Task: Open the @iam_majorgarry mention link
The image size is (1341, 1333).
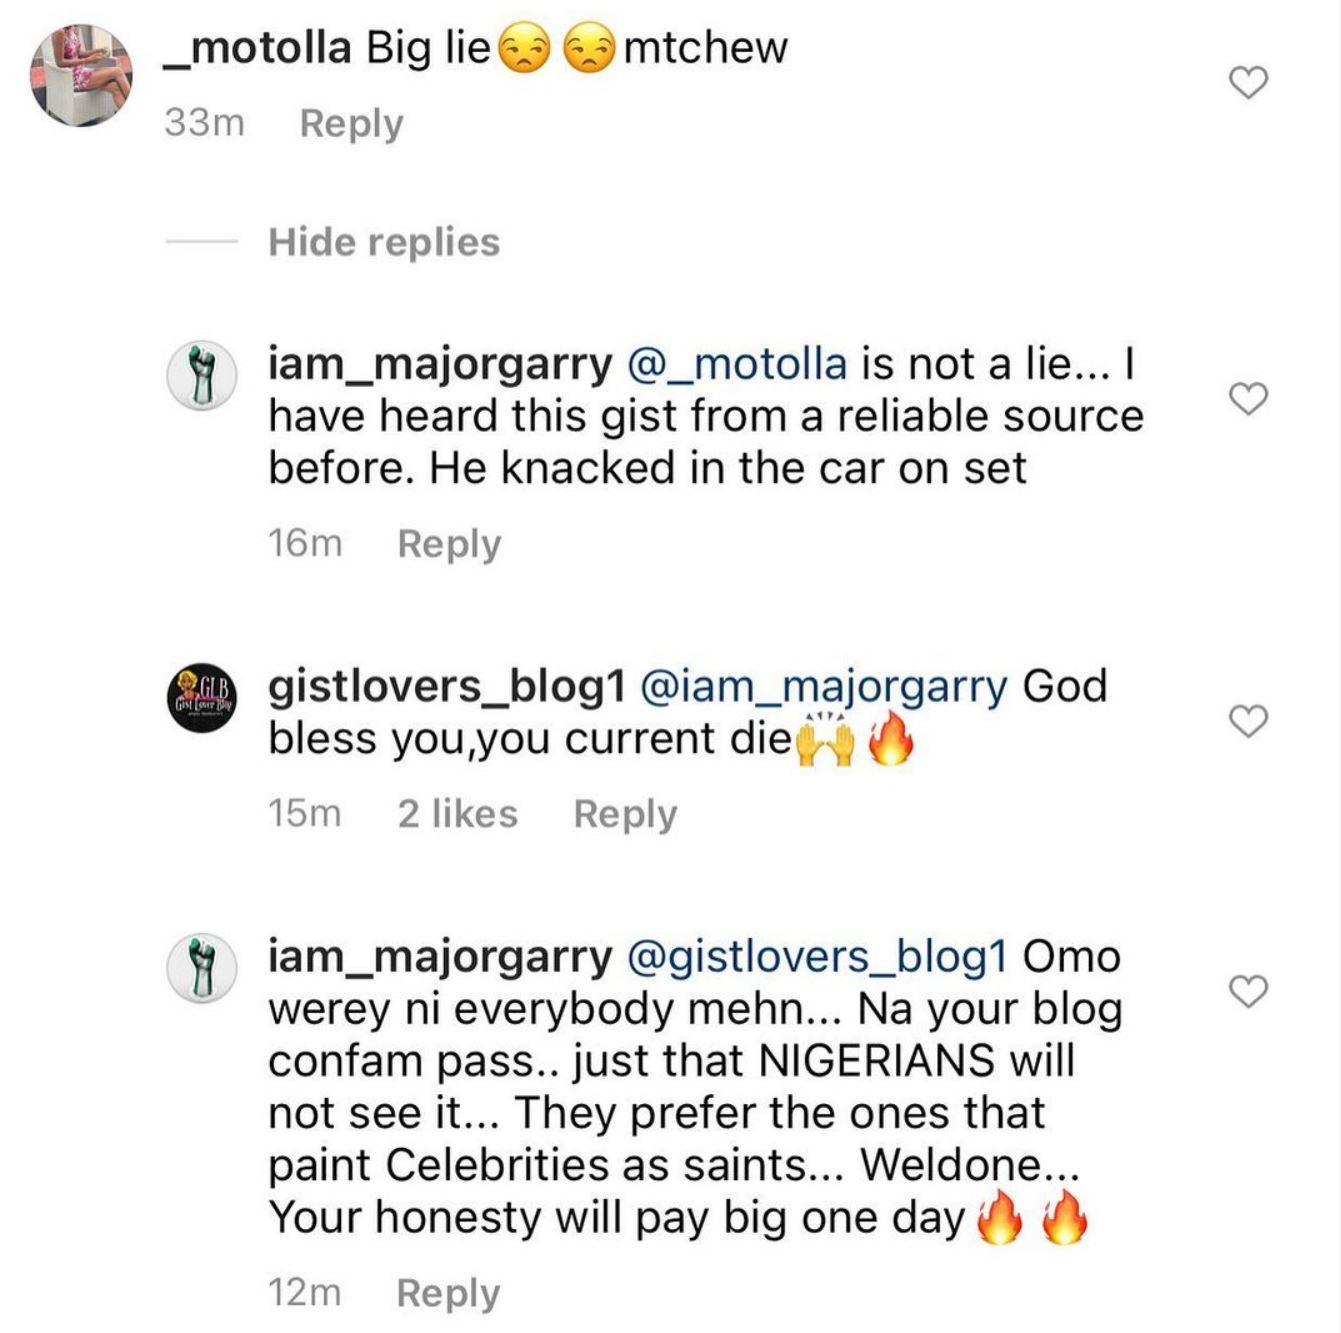Action: (x=822, y=687)
